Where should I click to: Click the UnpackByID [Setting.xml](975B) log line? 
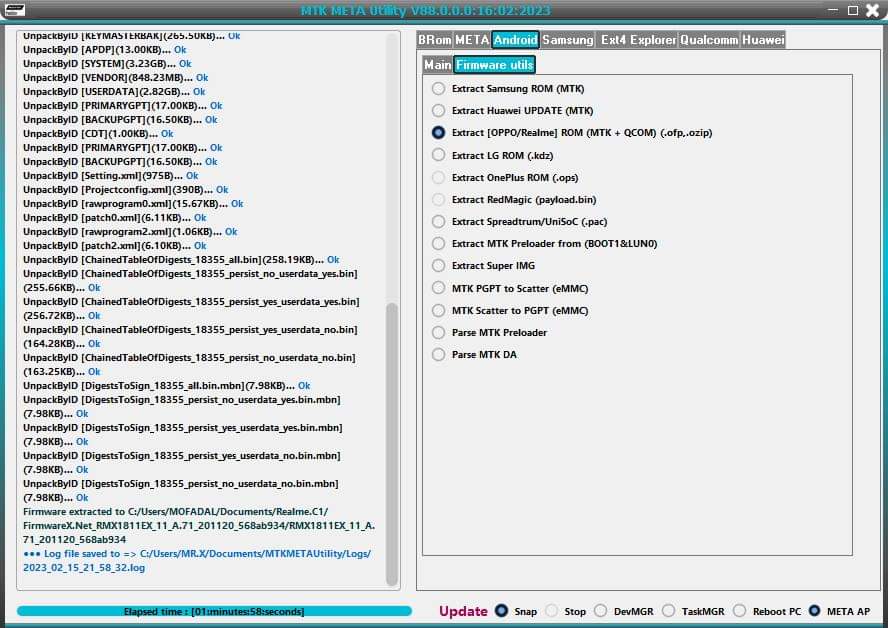coord(110,176)
